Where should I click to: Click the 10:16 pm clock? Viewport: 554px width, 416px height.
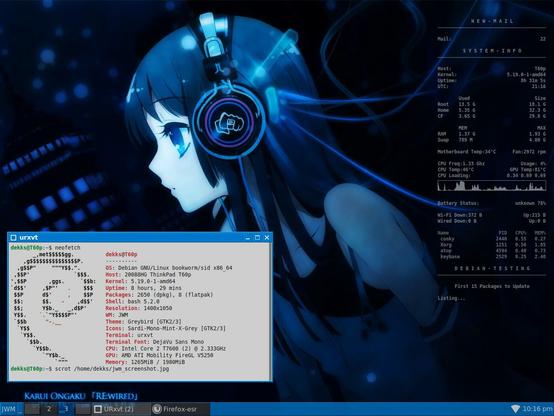(538, 409)
